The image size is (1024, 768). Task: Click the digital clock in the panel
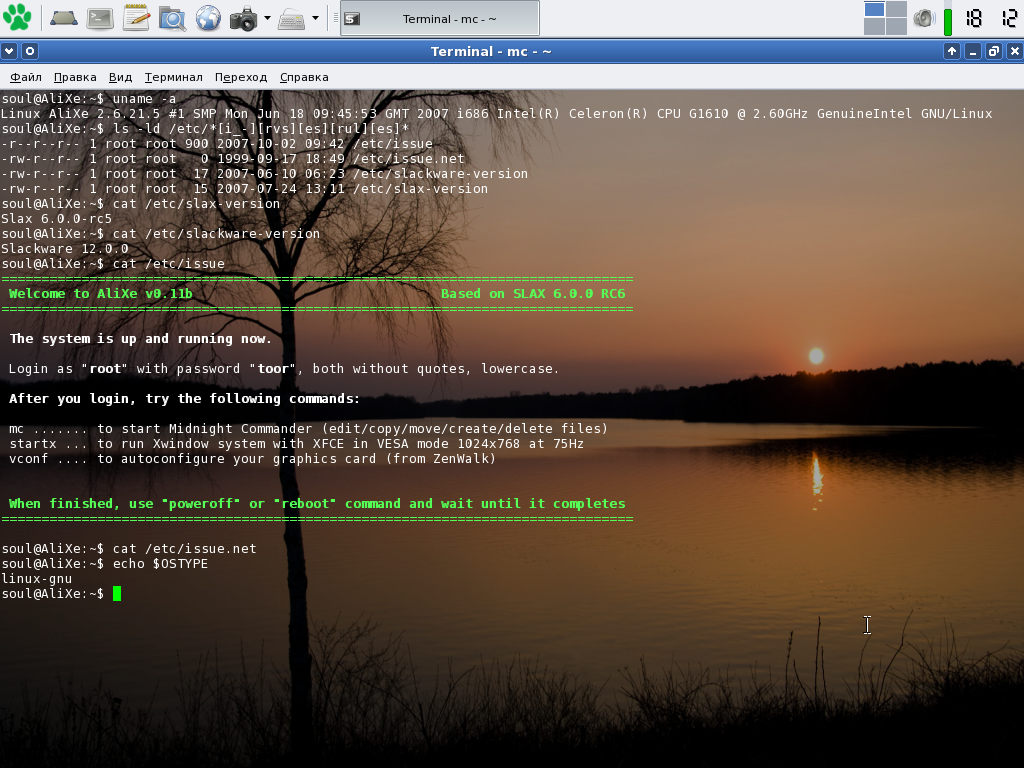991,18
